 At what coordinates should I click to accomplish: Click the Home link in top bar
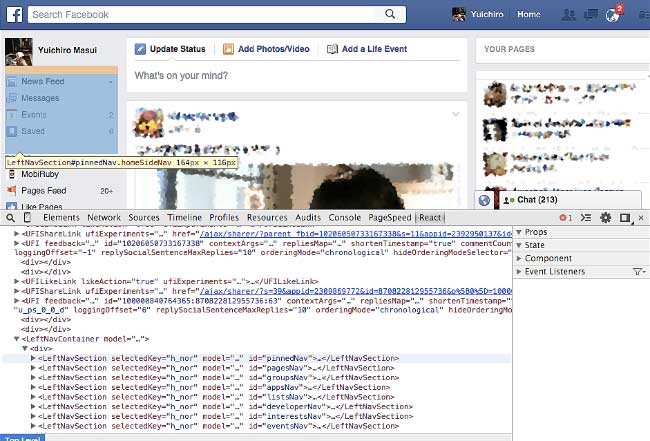529,15
